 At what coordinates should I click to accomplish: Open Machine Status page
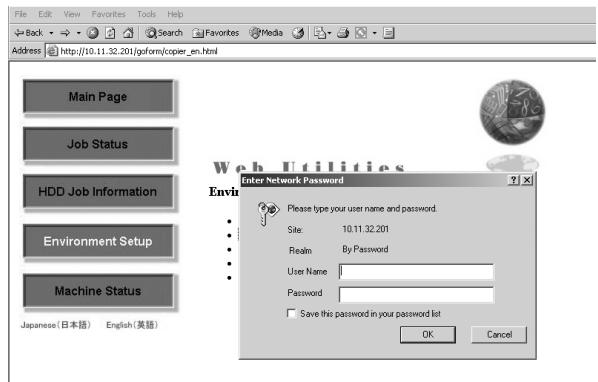tap(98, 291)
